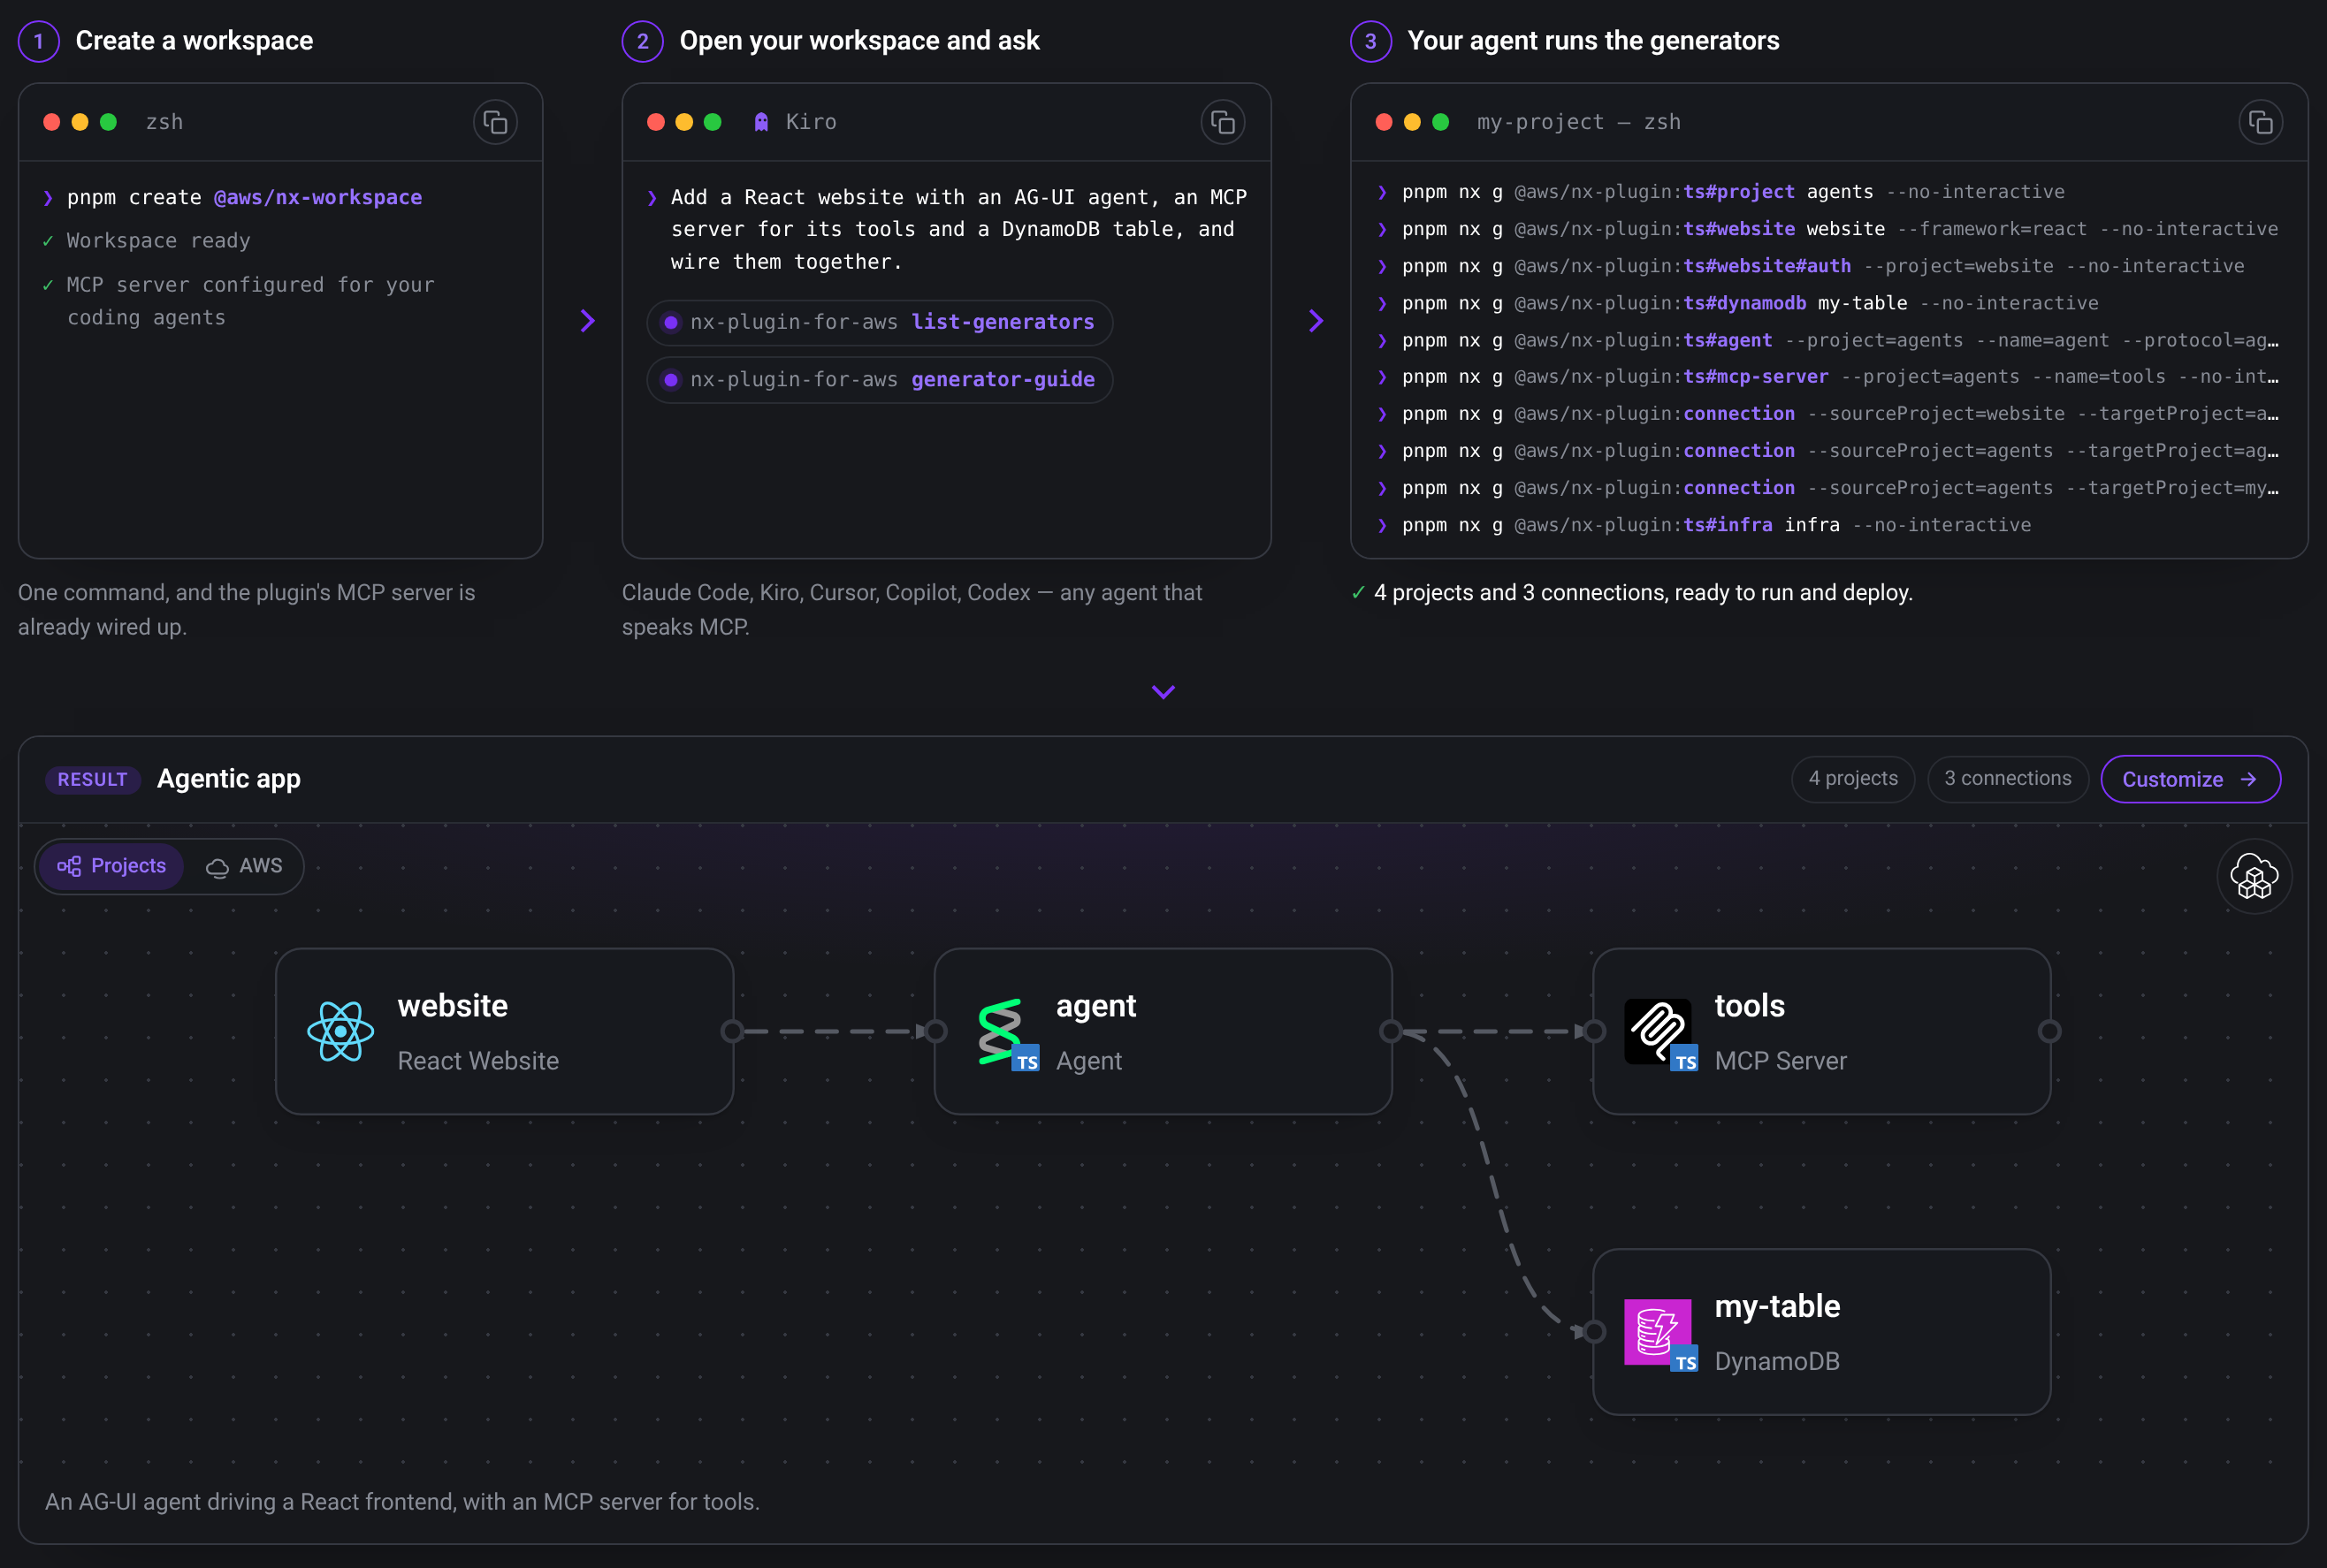Click the Kiro ghost icon
2327x1568 pixels.
coord(761,122)
